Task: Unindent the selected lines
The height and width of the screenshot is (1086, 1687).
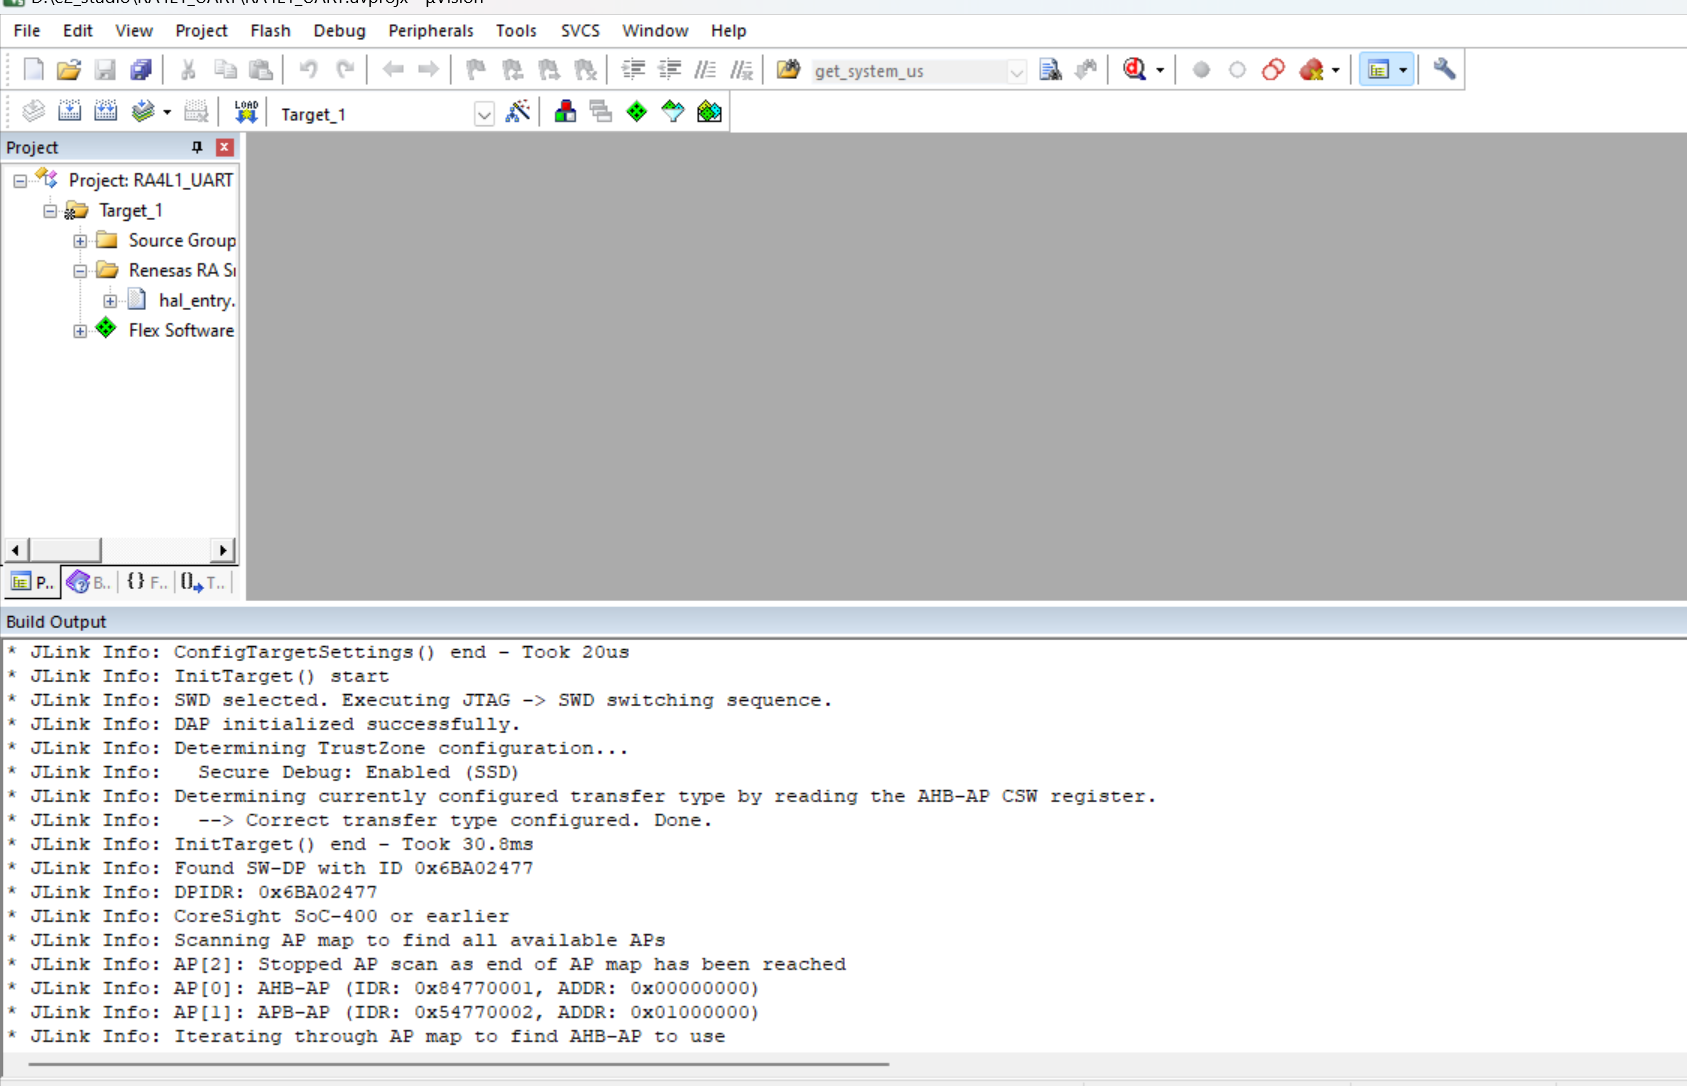Action: tap(669, 70)
